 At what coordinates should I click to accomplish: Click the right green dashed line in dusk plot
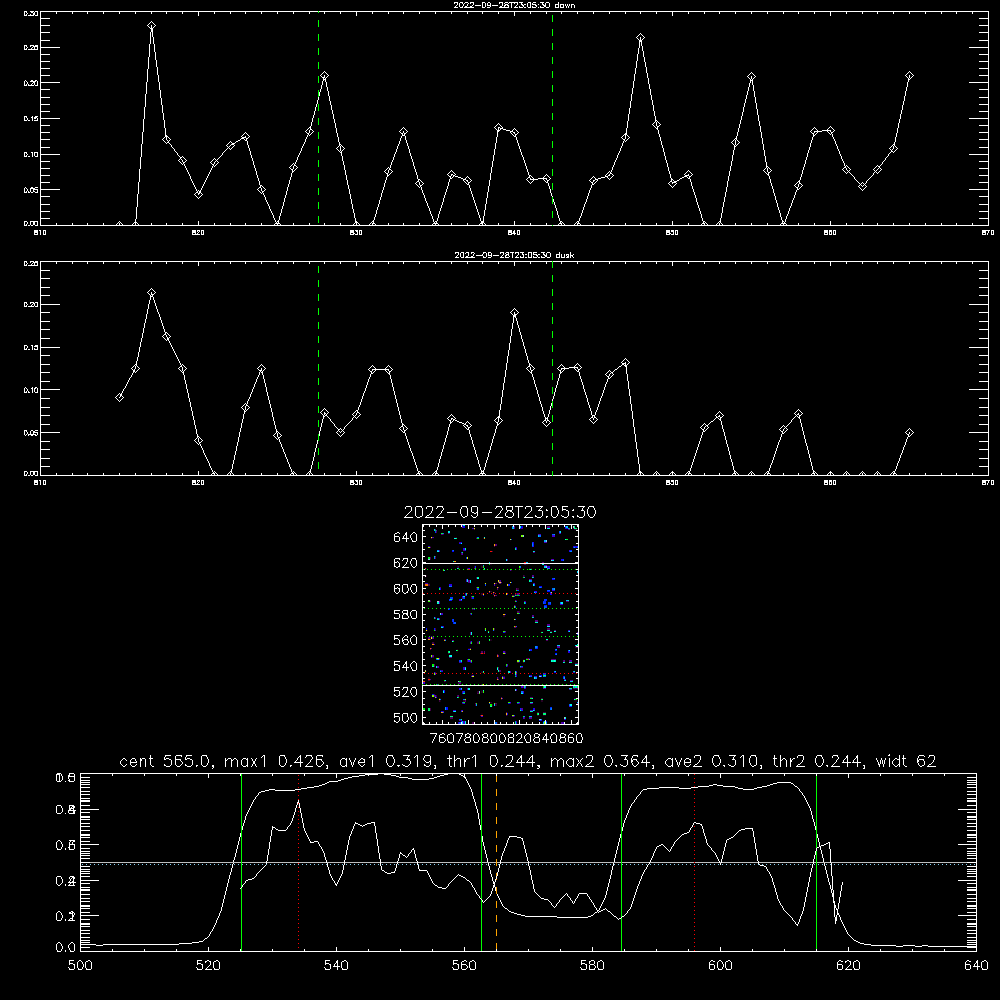(x=552, y=368)
